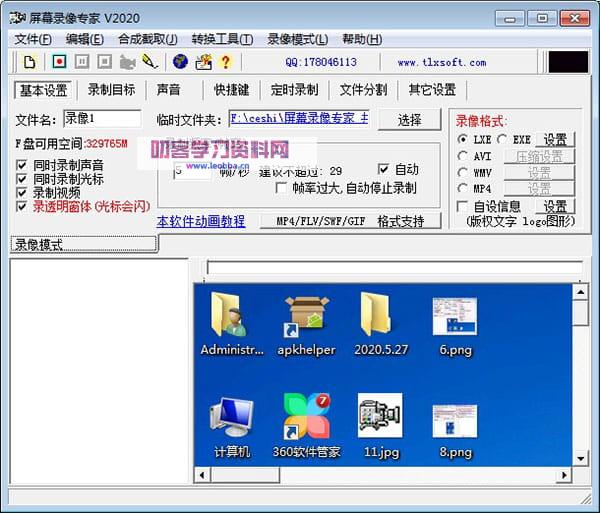Click the 8.png thumbnail in preview
Image resolution: width=600 pixels, height=513 pixels.
point(455,421)
